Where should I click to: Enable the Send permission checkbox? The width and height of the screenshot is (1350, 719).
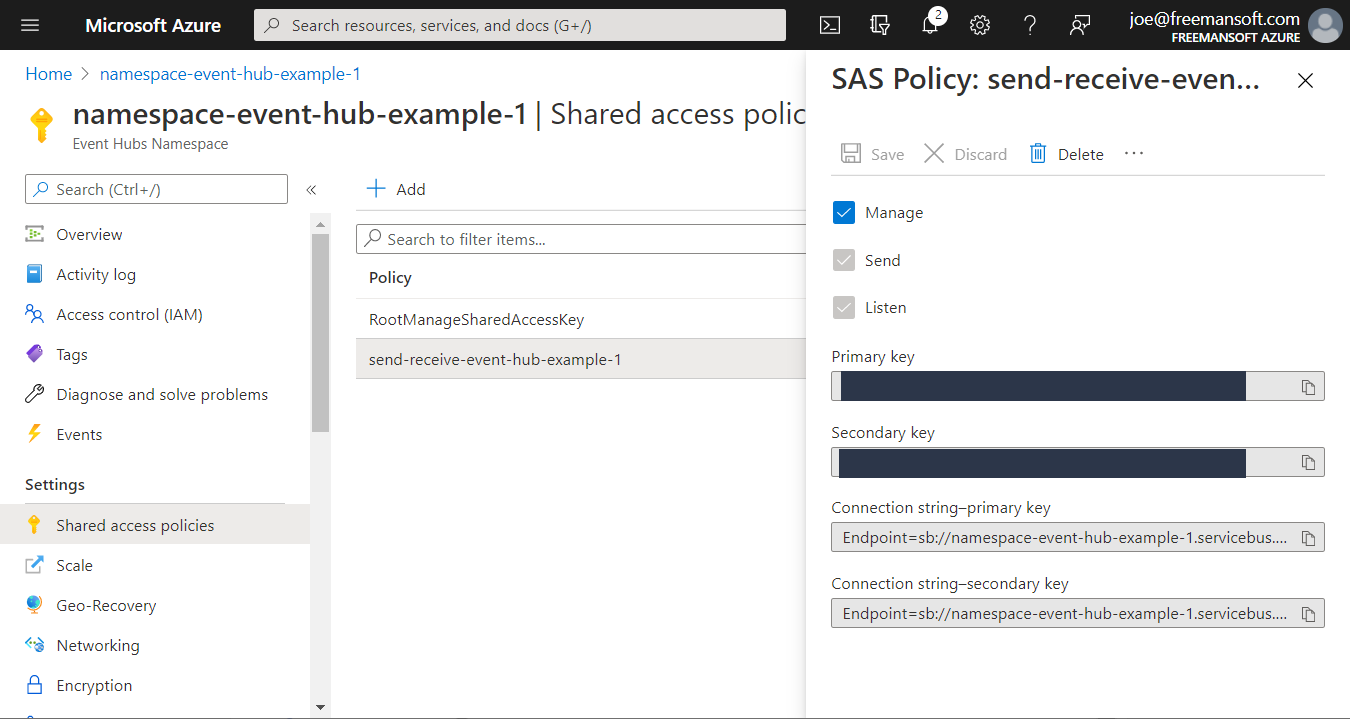point(844,259)
